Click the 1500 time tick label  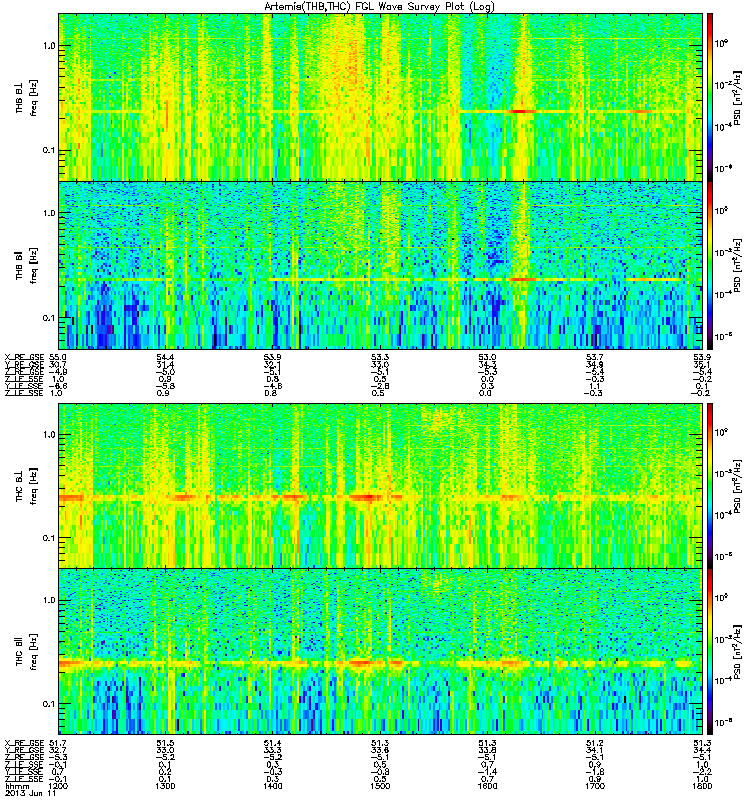coord(380,786)
